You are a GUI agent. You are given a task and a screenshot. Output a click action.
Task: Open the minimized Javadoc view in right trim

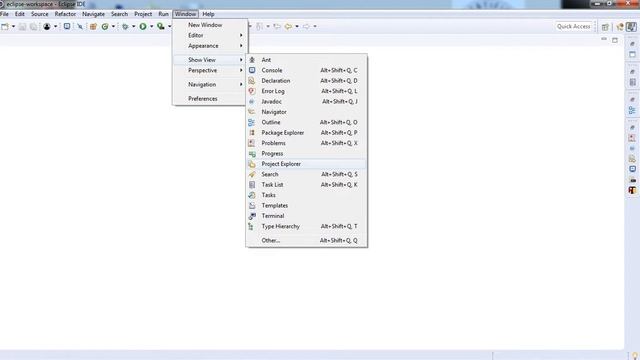(x=632, y=149)
